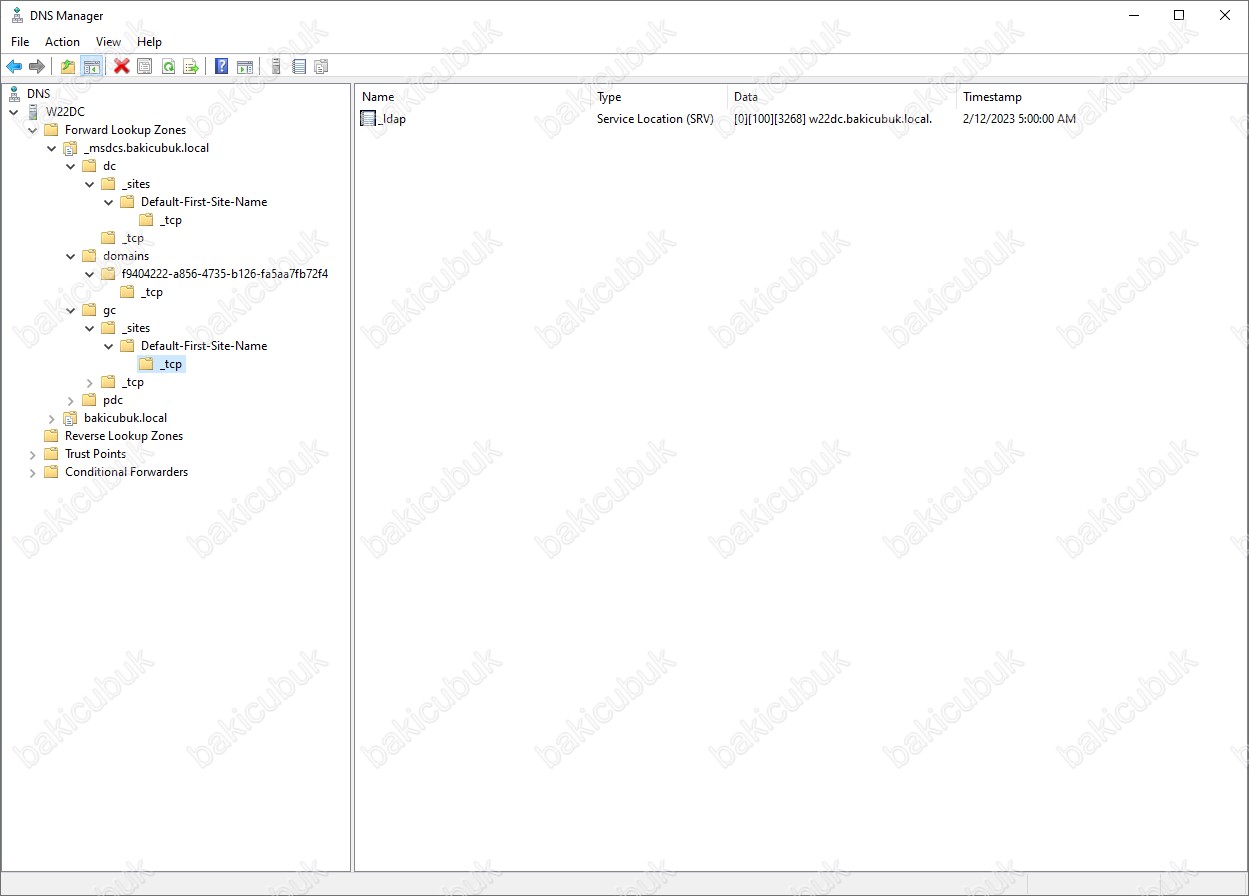The image size is (1249, 896).
Task: Select the Forward Lookup Zones label
Action: tap(125, 130)
